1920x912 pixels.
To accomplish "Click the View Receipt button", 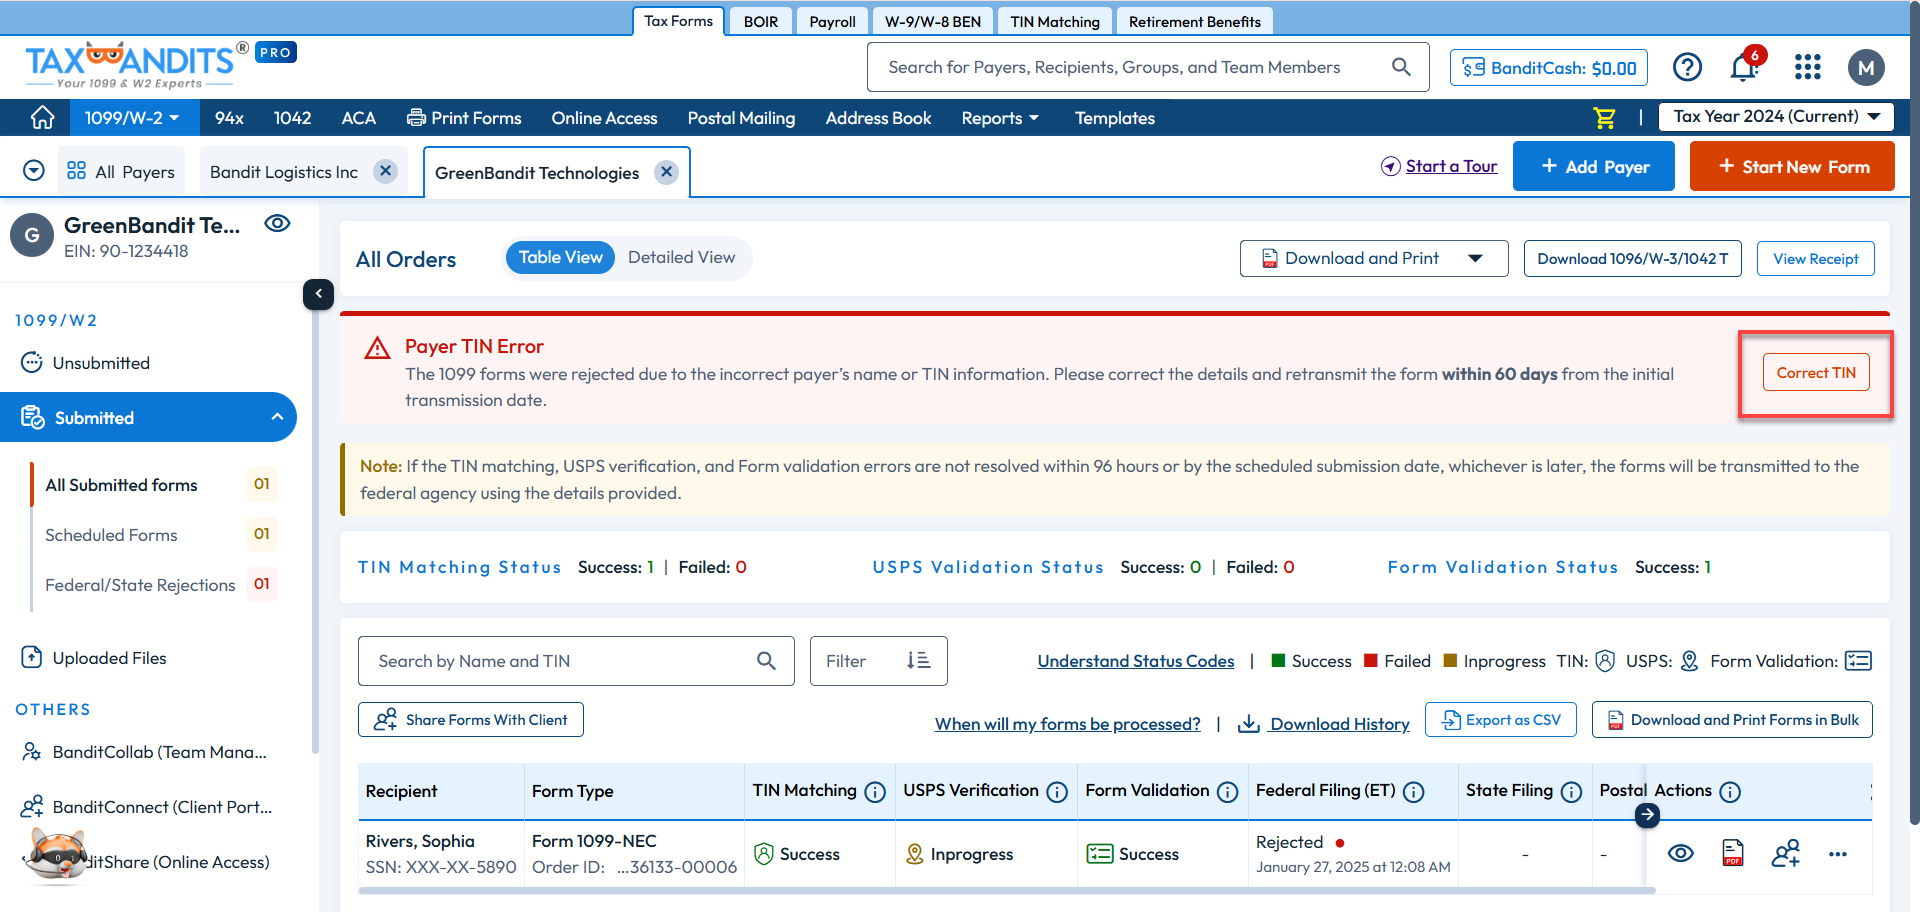I will click(1816, 259).
